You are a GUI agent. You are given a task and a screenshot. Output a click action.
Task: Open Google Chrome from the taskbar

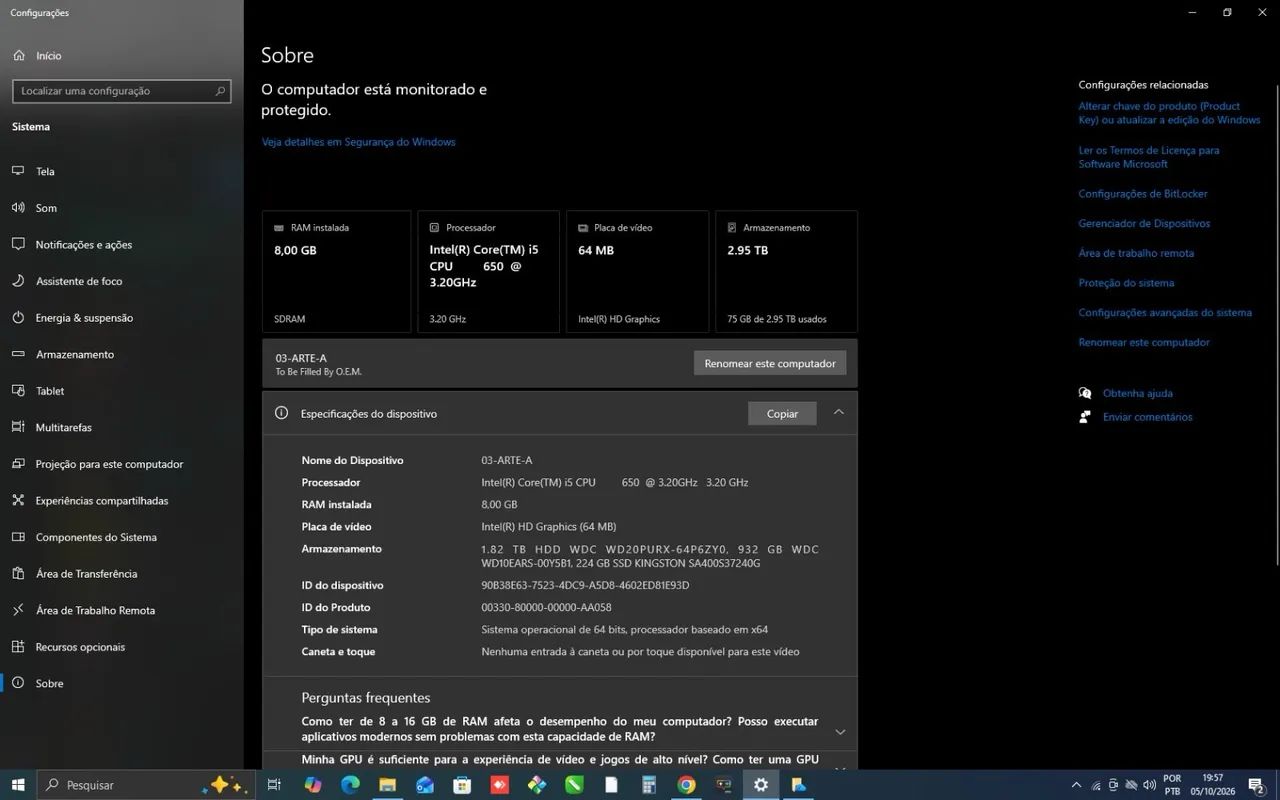click(x=686, y=785)
